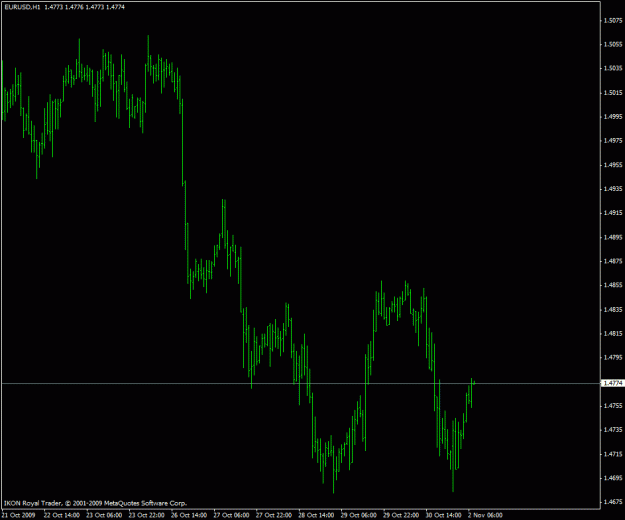This screenshot has height=520, width=625.
Task: Select the 1.4755 price axis label
Action: click(613, 406)
